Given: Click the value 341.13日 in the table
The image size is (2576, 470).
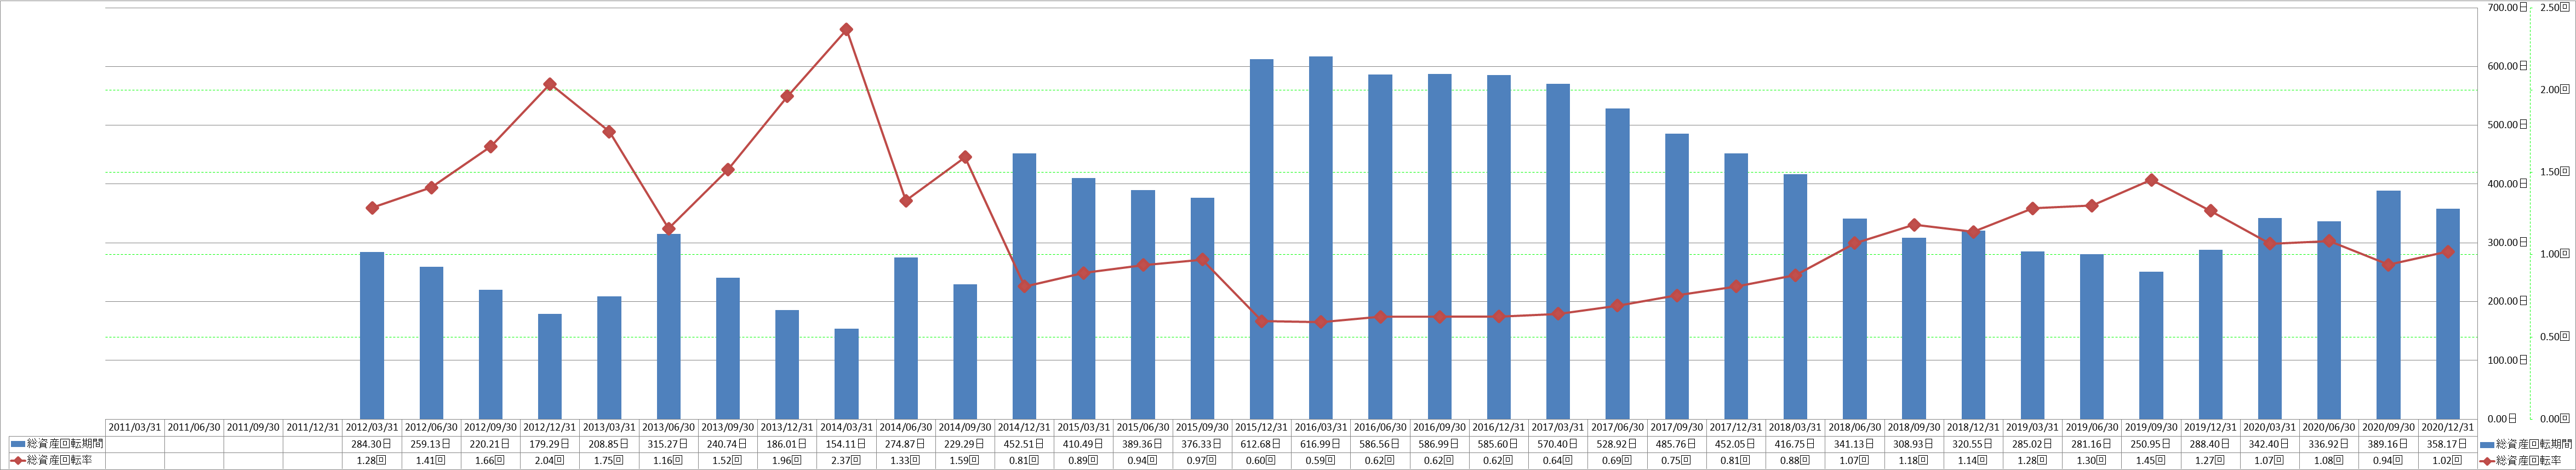Looking at the screenshot, I should tap(1854, 444).
